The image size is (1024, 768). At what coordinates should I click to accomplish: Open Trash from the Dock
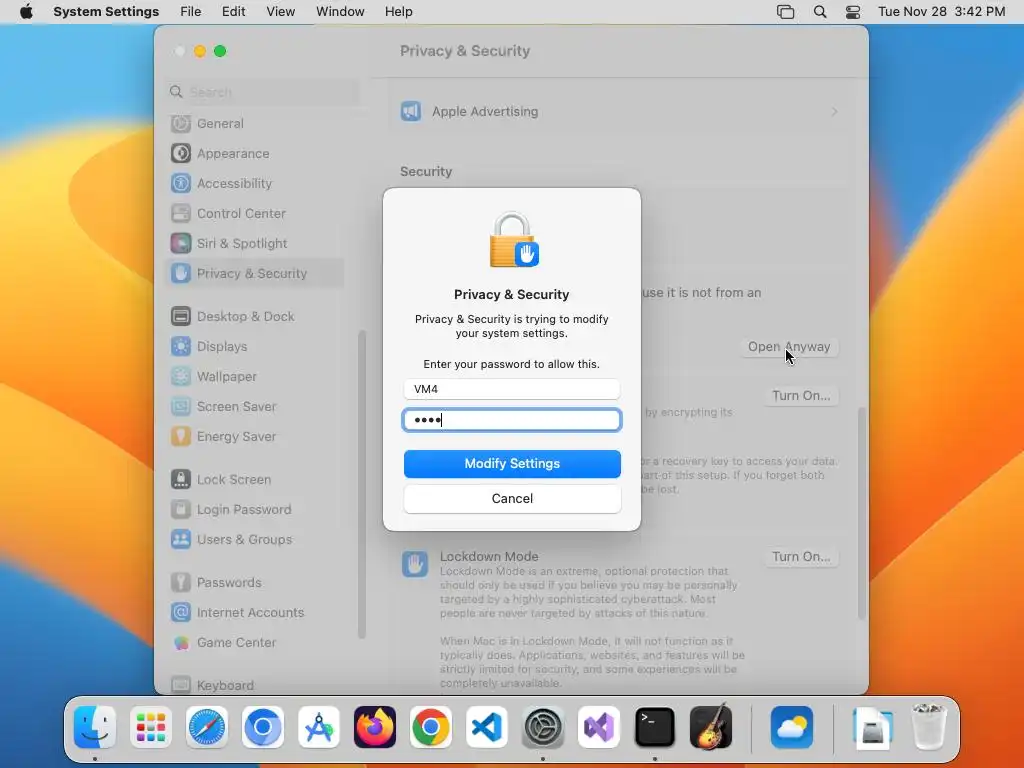click(929, 727)
